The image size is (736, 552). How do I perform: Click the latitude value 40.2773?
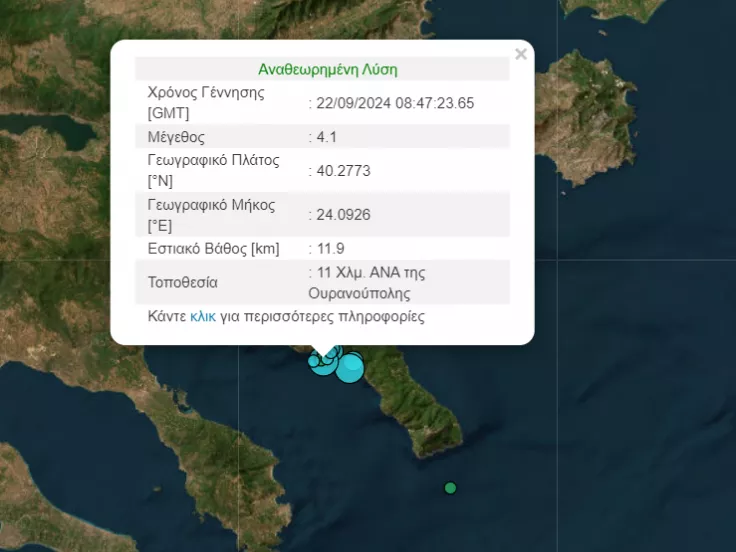pyautogui.click(x=342, y=171)
